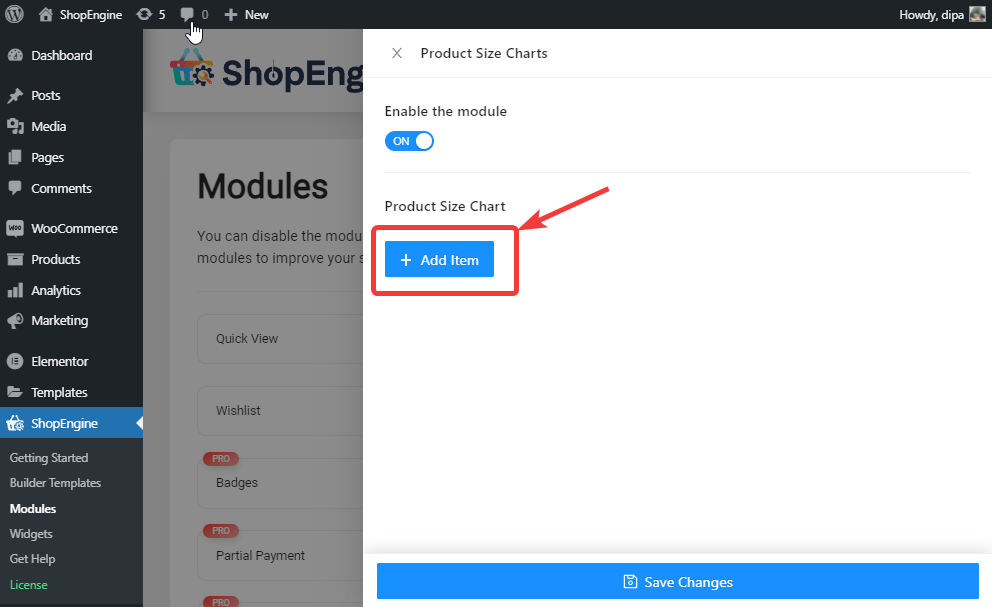Viewport: 992px width, 607px height.
Task: Click the Add Item button
Action: 439,260
